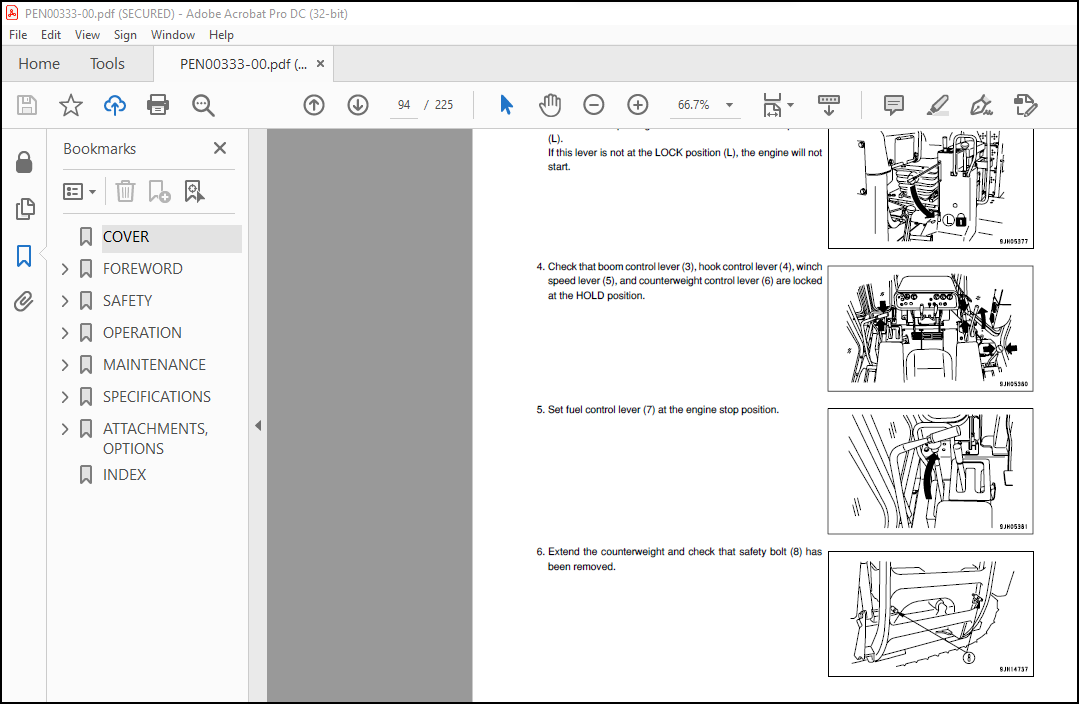Click the fuel control lever illustration
This screenshot has width=1079, height=704.
pos(930,471)
